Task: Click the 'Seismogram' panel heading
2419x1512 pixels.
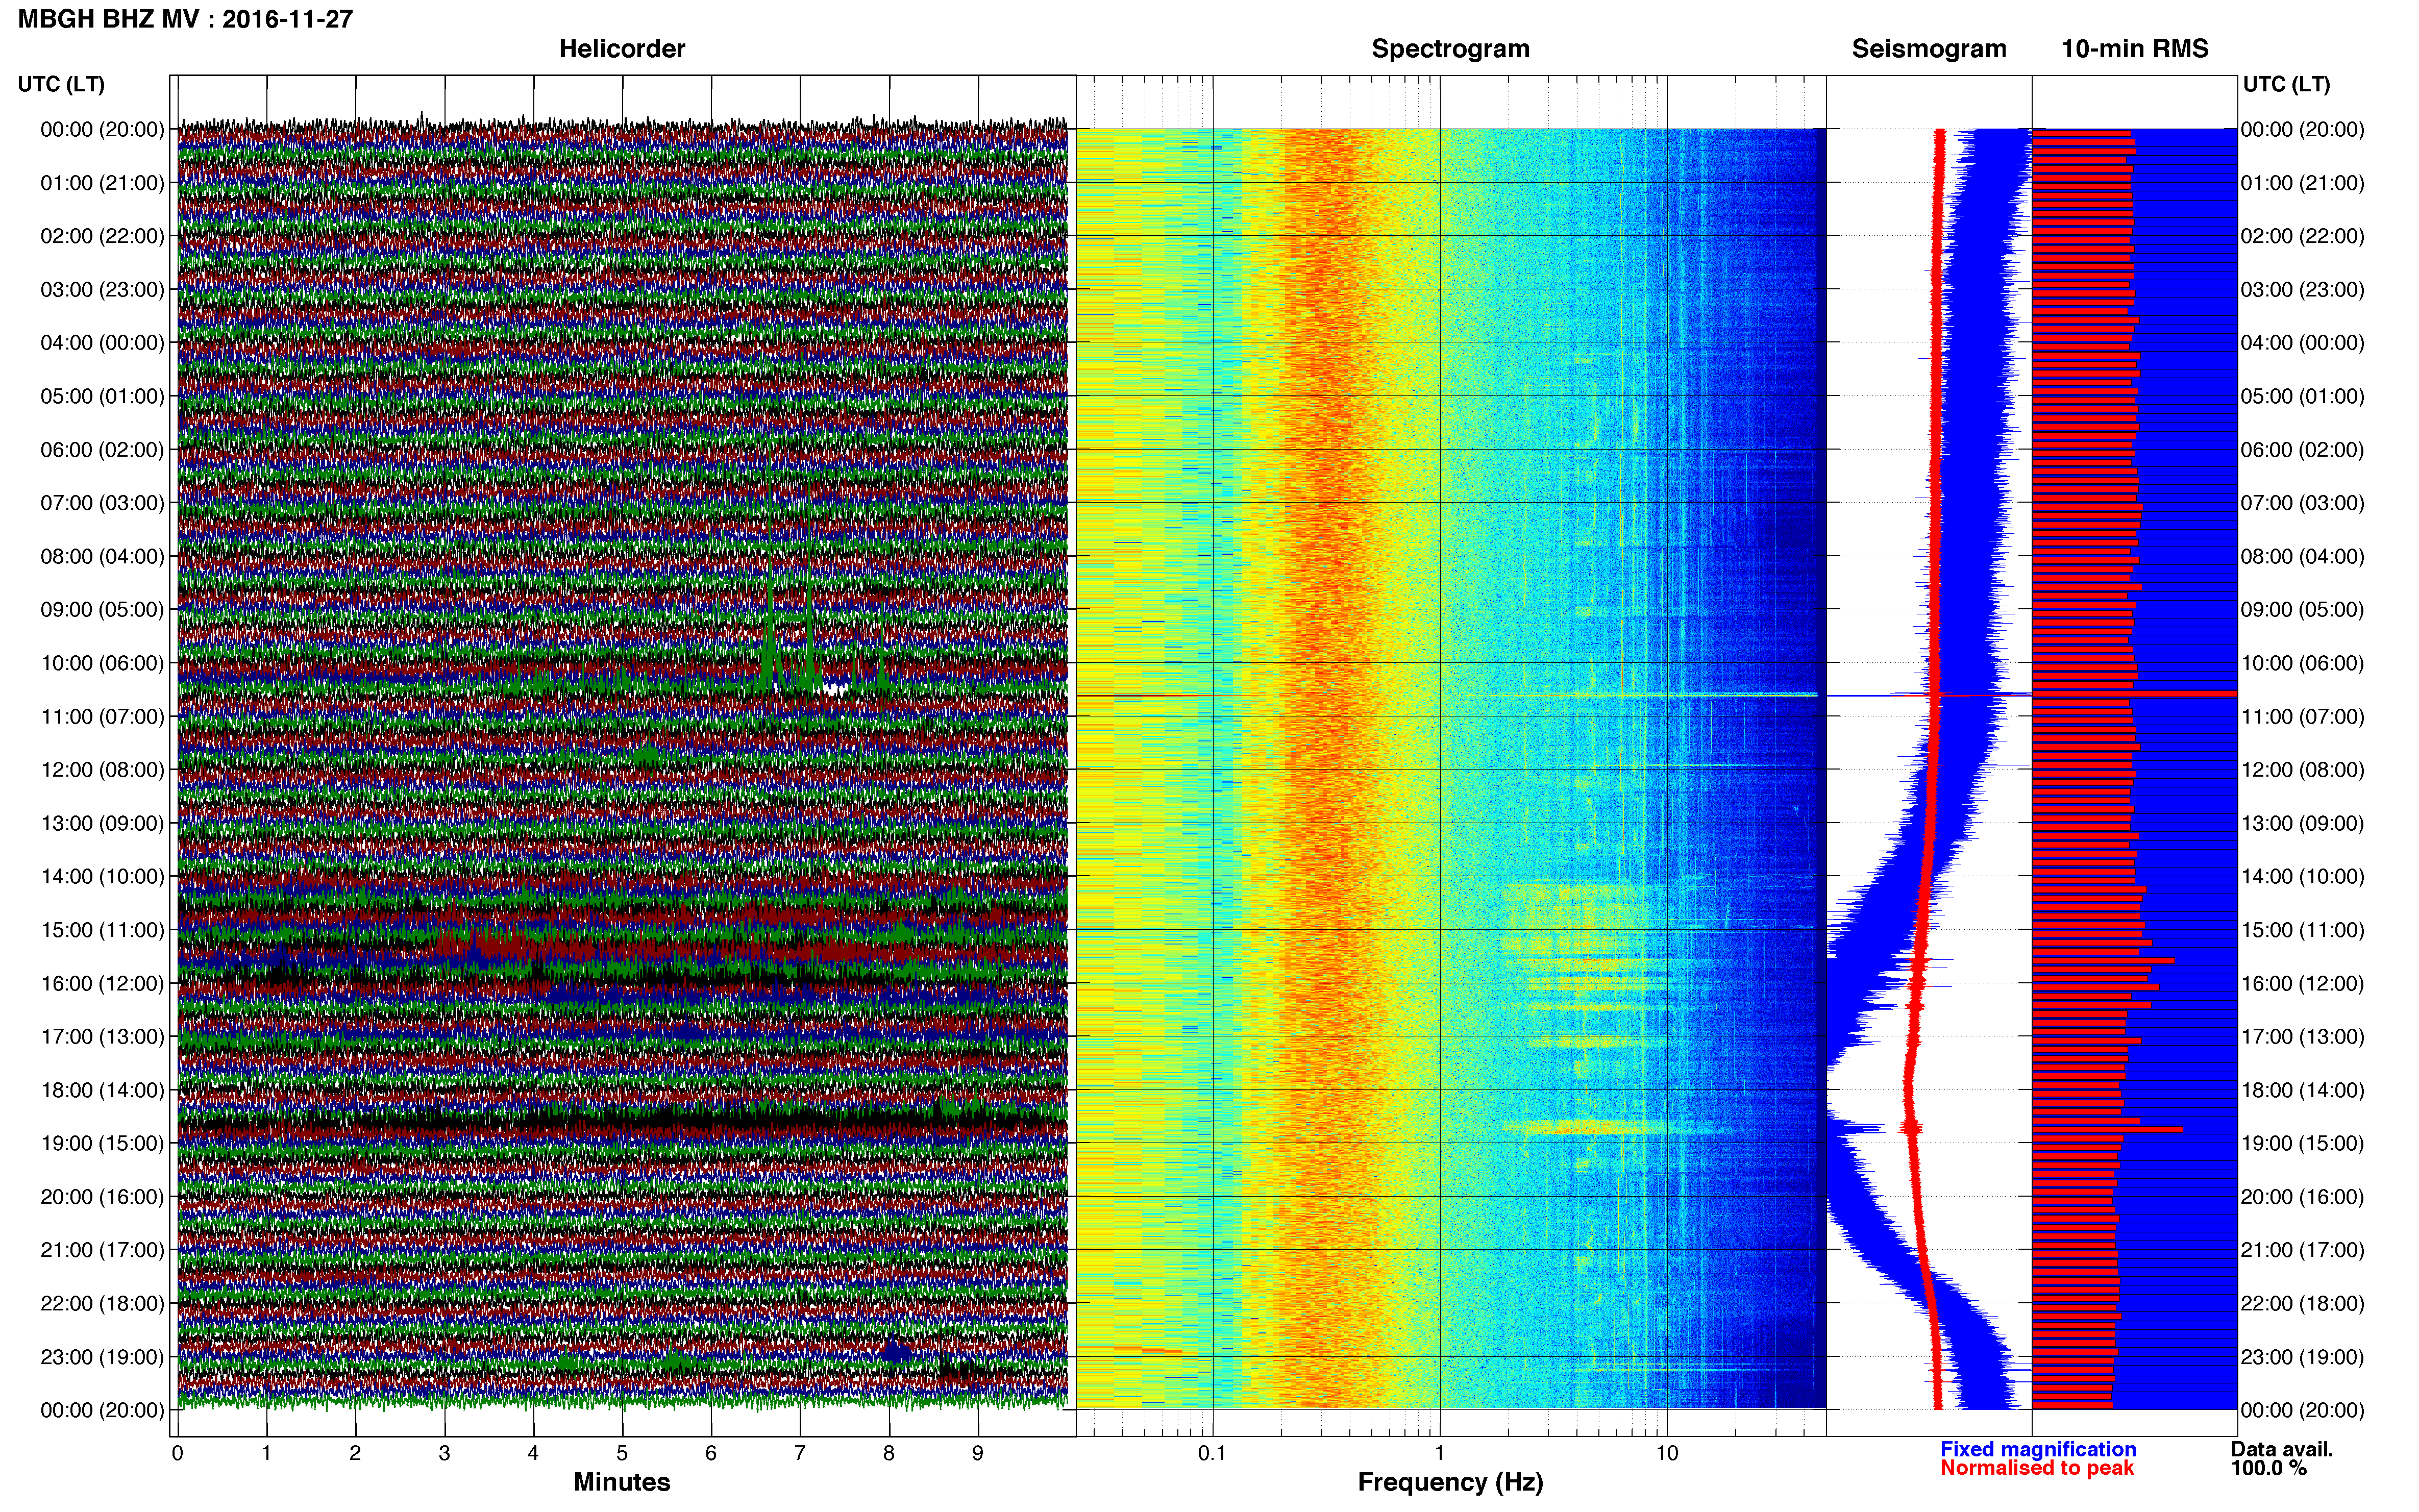Action: pyautogui.click(x=1929, y=49)
